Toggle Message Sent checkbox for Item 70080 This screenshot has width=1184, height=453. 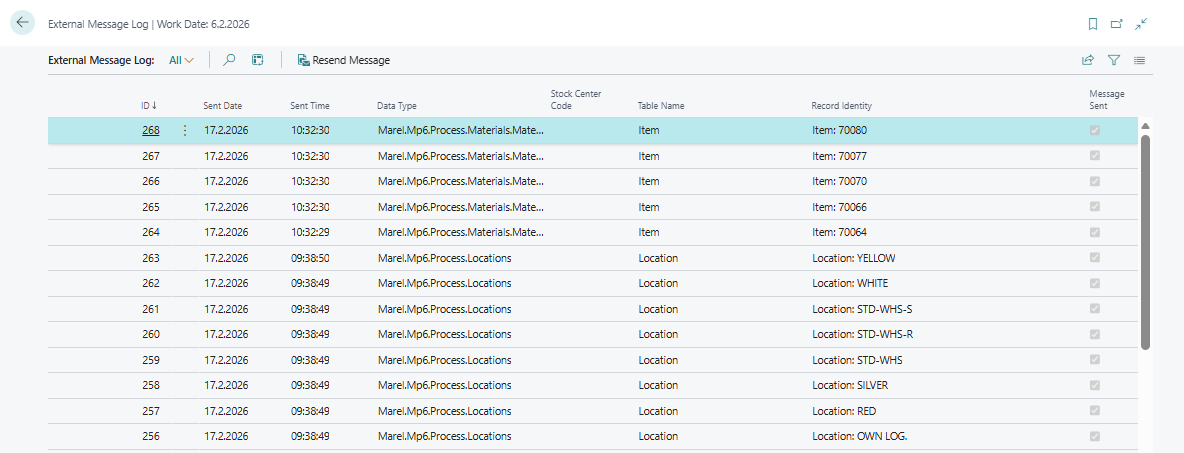[1095, 130]
